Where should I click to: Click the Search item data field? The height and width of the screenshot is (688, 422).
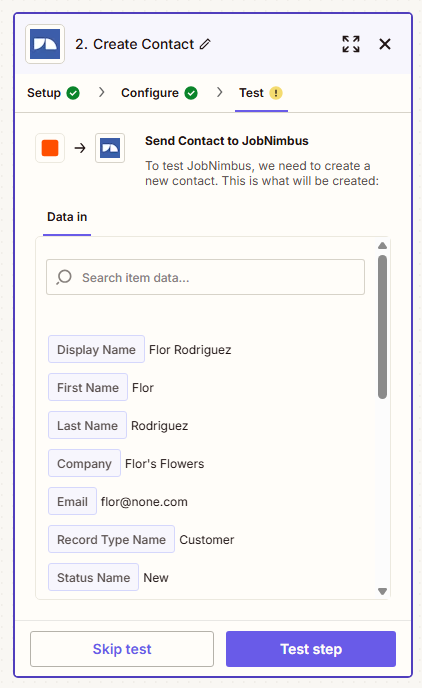coord(205,277)
